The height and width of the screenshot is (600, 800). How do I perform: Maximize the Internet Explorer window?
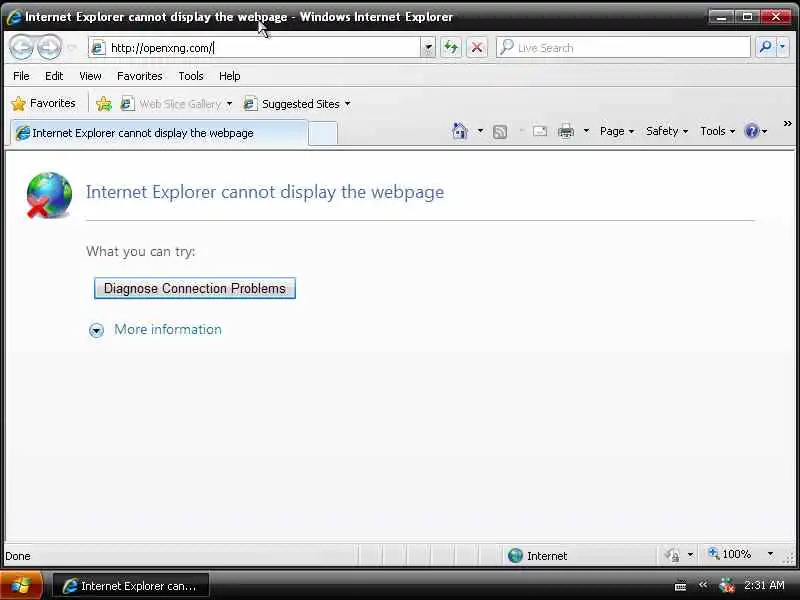747,17
